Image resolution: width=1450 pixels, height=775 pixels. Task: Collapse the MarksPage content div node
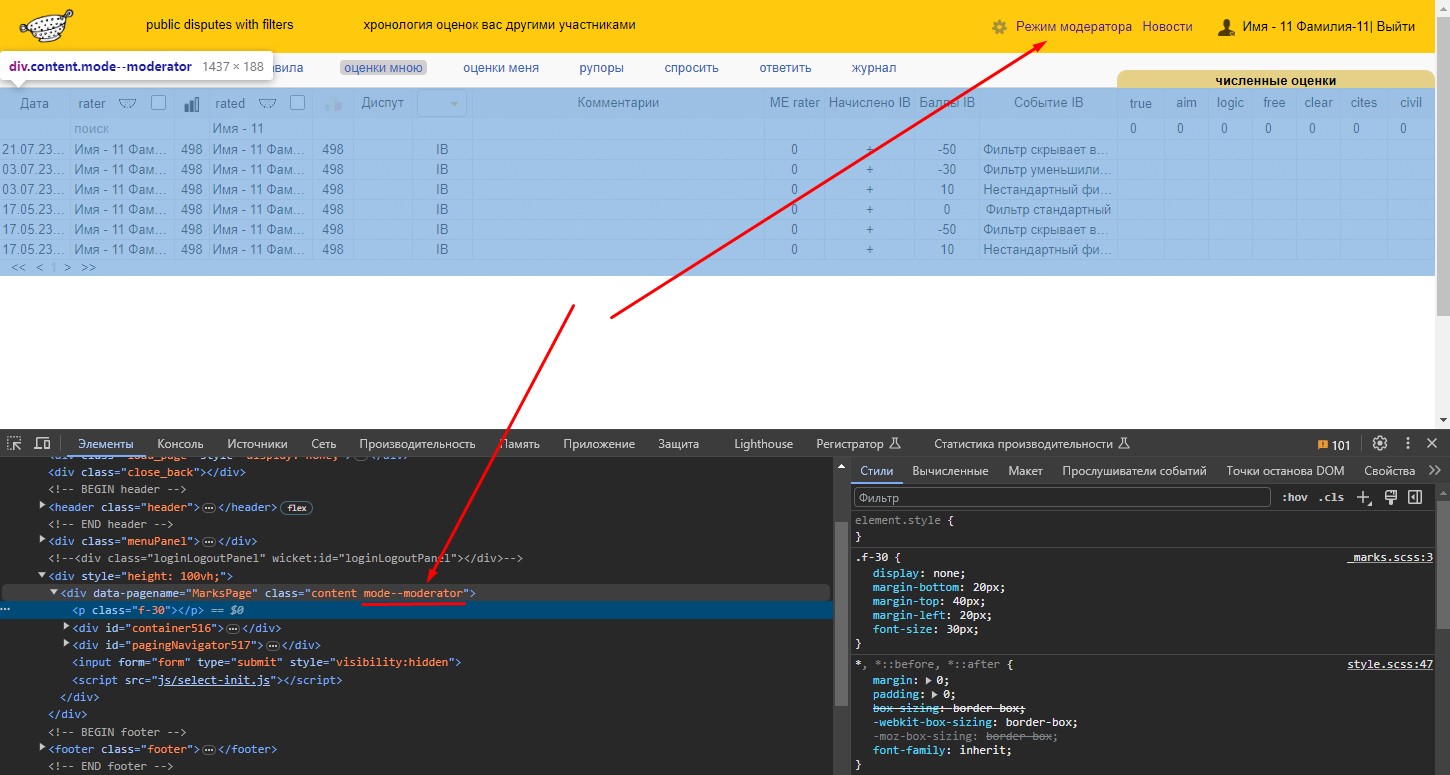click(x=54, y=592)
